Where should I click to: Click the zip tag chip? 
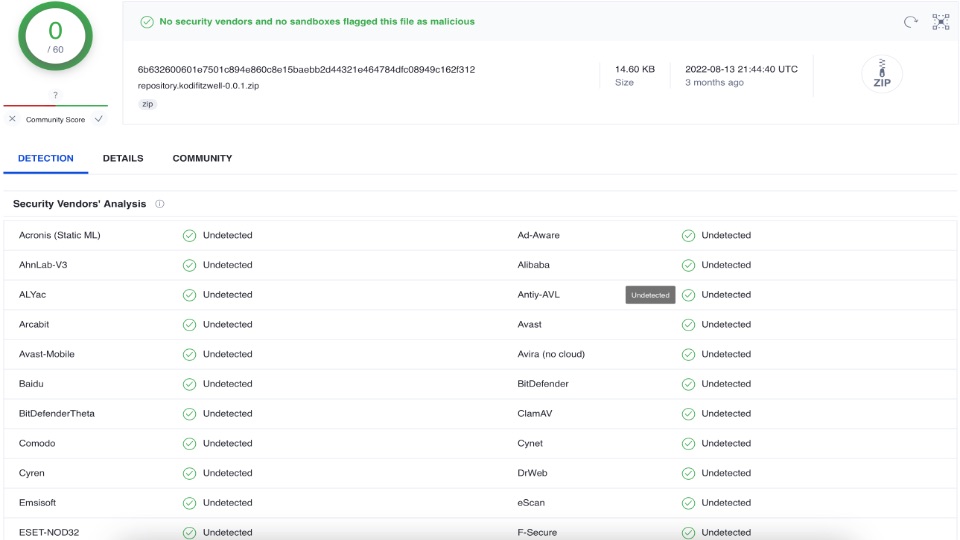tap(148, 104)
